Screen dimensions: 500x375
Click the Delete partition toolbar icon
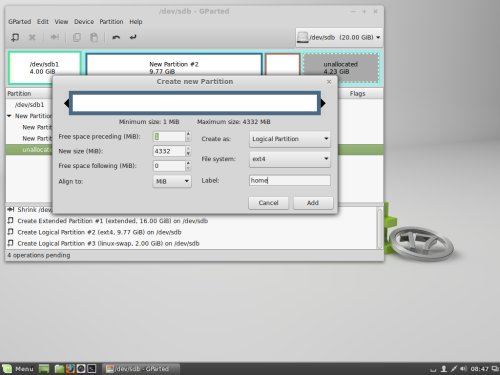tap(32, 37)
